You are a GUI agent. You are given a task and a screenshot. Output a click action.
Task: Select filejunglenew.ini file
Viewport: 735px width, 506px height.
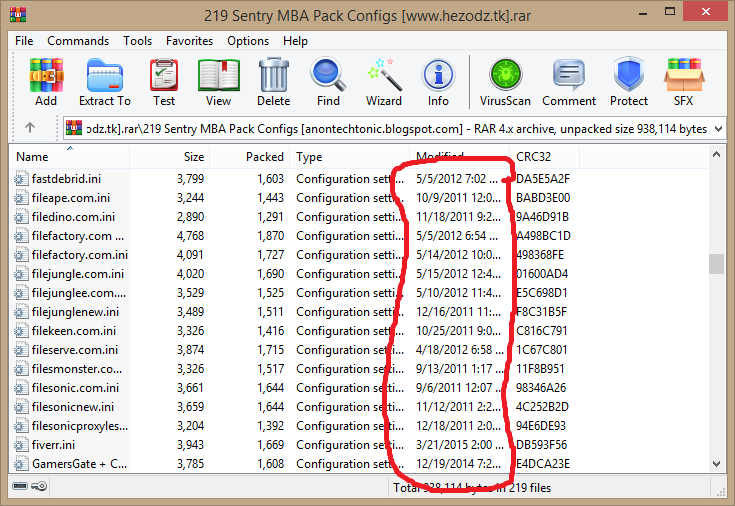click(75, 312)
